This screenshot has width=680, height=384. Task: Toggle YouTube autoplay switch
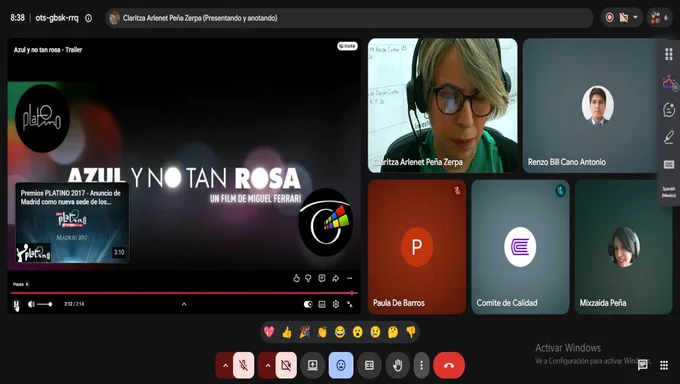point(308,304)
